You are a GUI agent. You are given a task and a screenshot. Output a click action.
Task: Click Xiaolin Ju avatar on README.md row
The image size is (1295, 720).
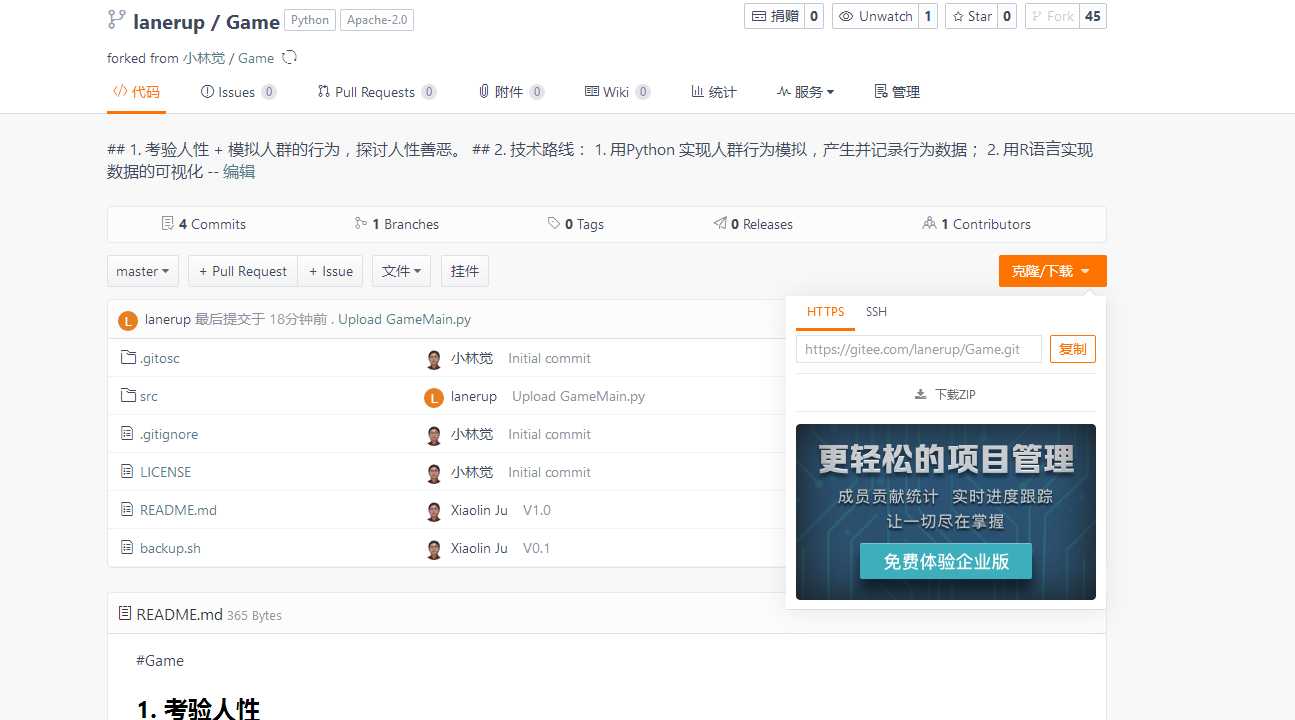click(x=434, y=511)
